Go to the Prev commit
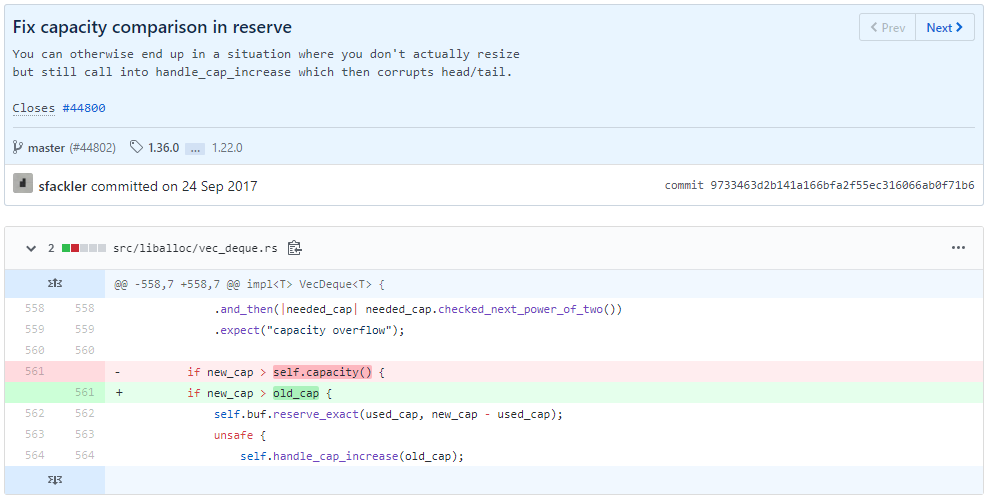988x500 pixels. pyautogui.click(x=887, y=28)
